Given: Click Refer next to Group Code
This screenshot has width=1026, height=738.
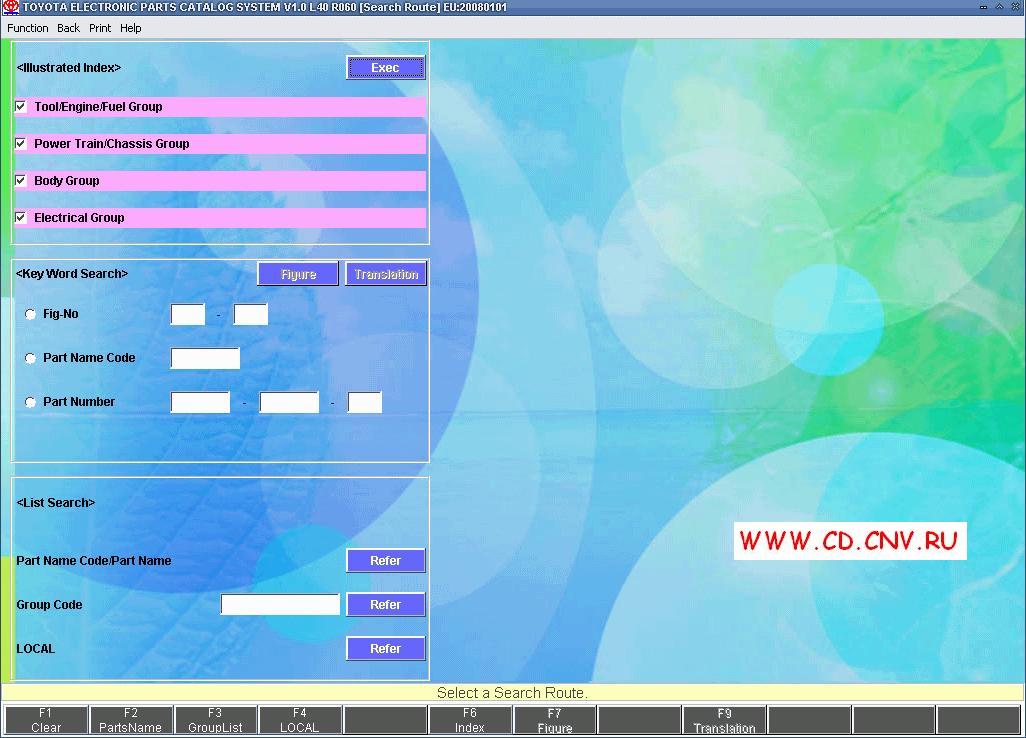Looking at the screenshot, I should point(385,605).
